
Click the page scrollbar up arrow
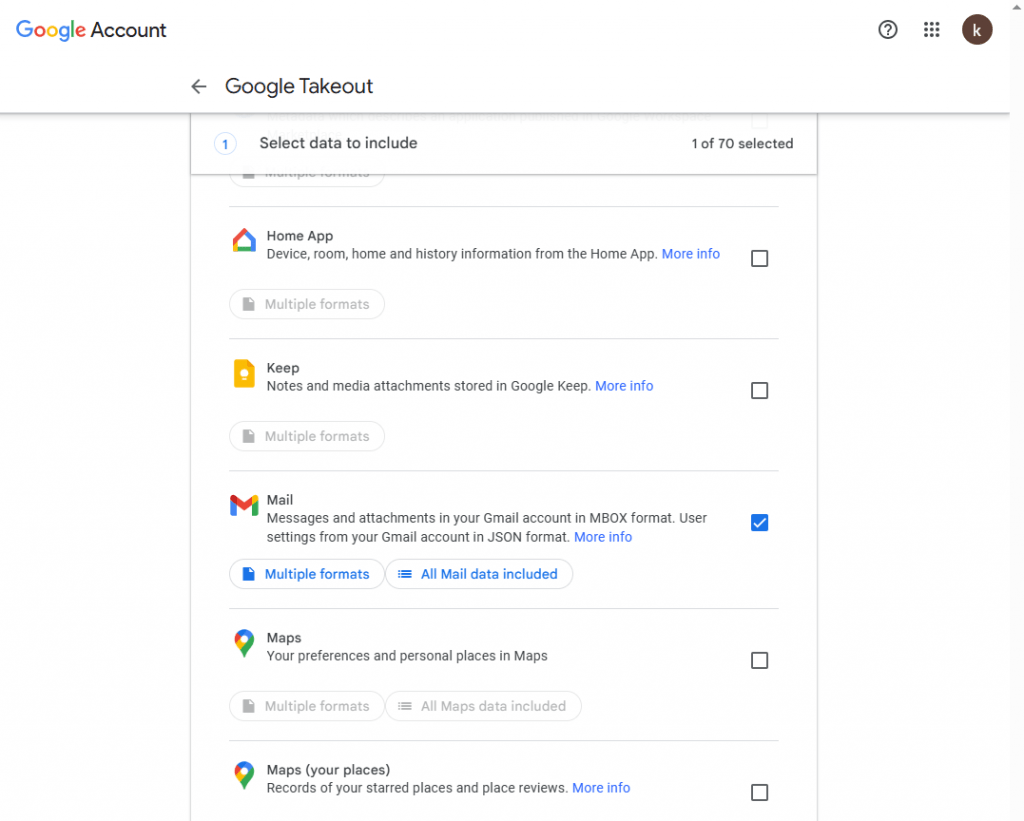point(1017,5)
